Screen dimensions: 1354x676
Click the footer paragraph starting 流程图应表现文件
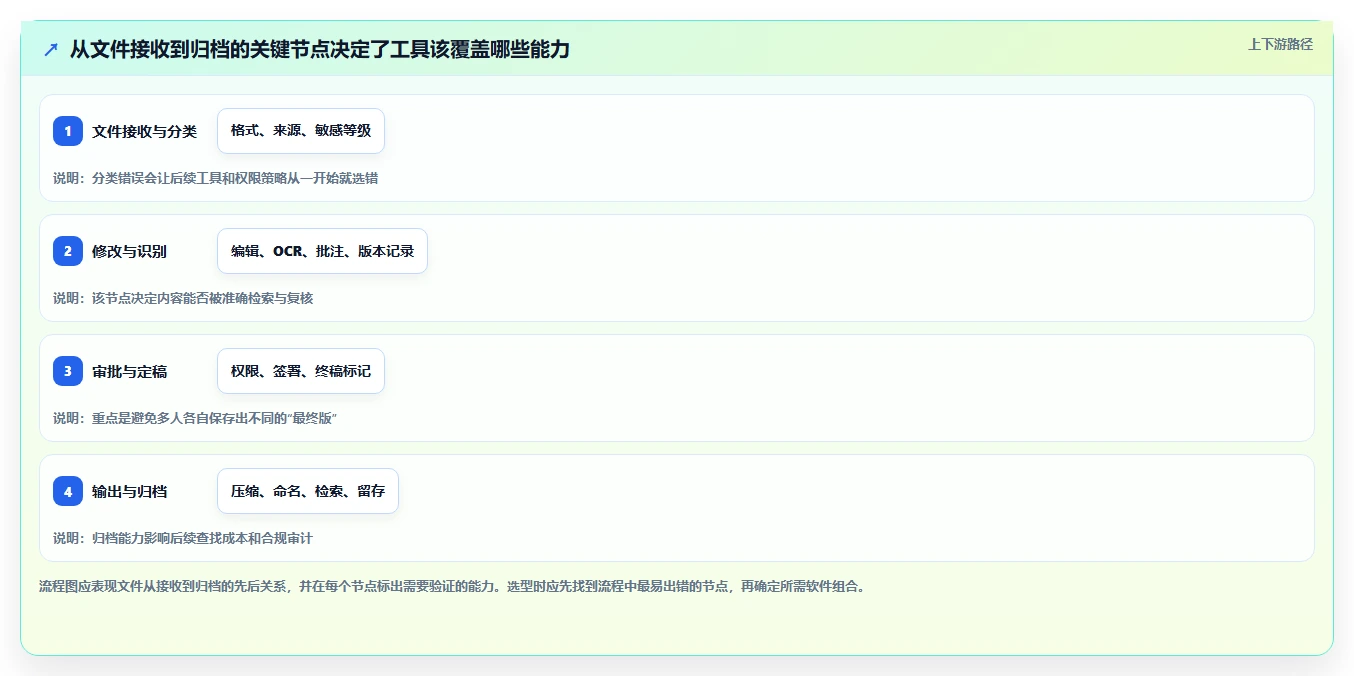pos(452,586)
